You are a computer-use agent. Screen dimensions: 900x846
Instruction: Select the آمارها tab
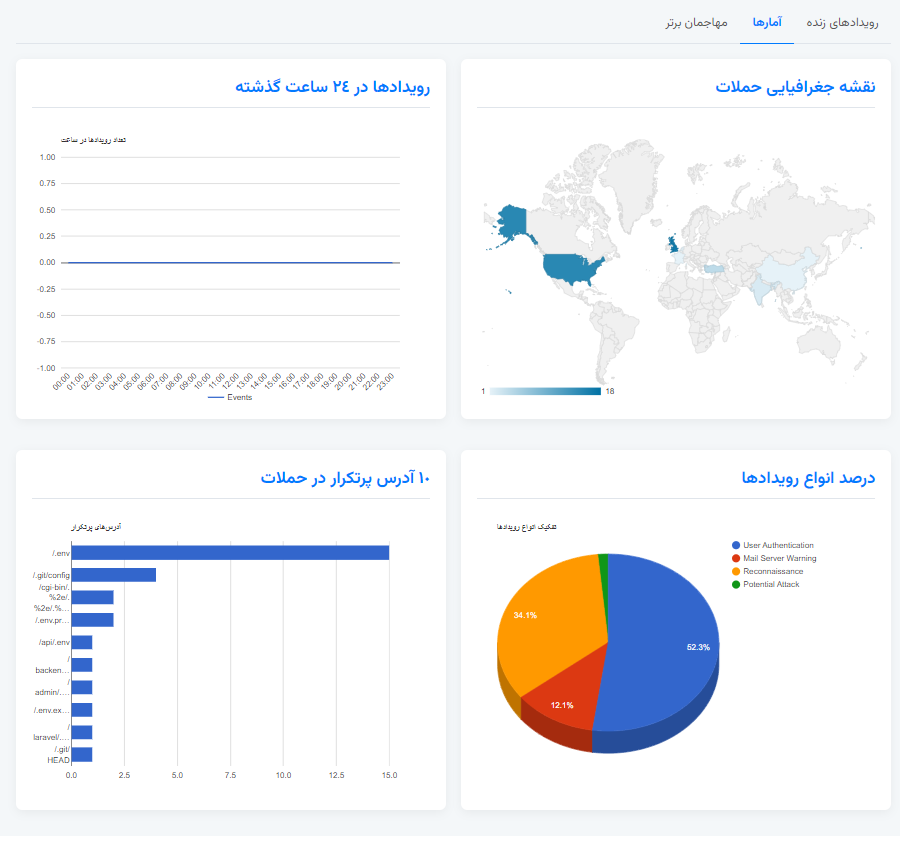(x=767, y=22)
